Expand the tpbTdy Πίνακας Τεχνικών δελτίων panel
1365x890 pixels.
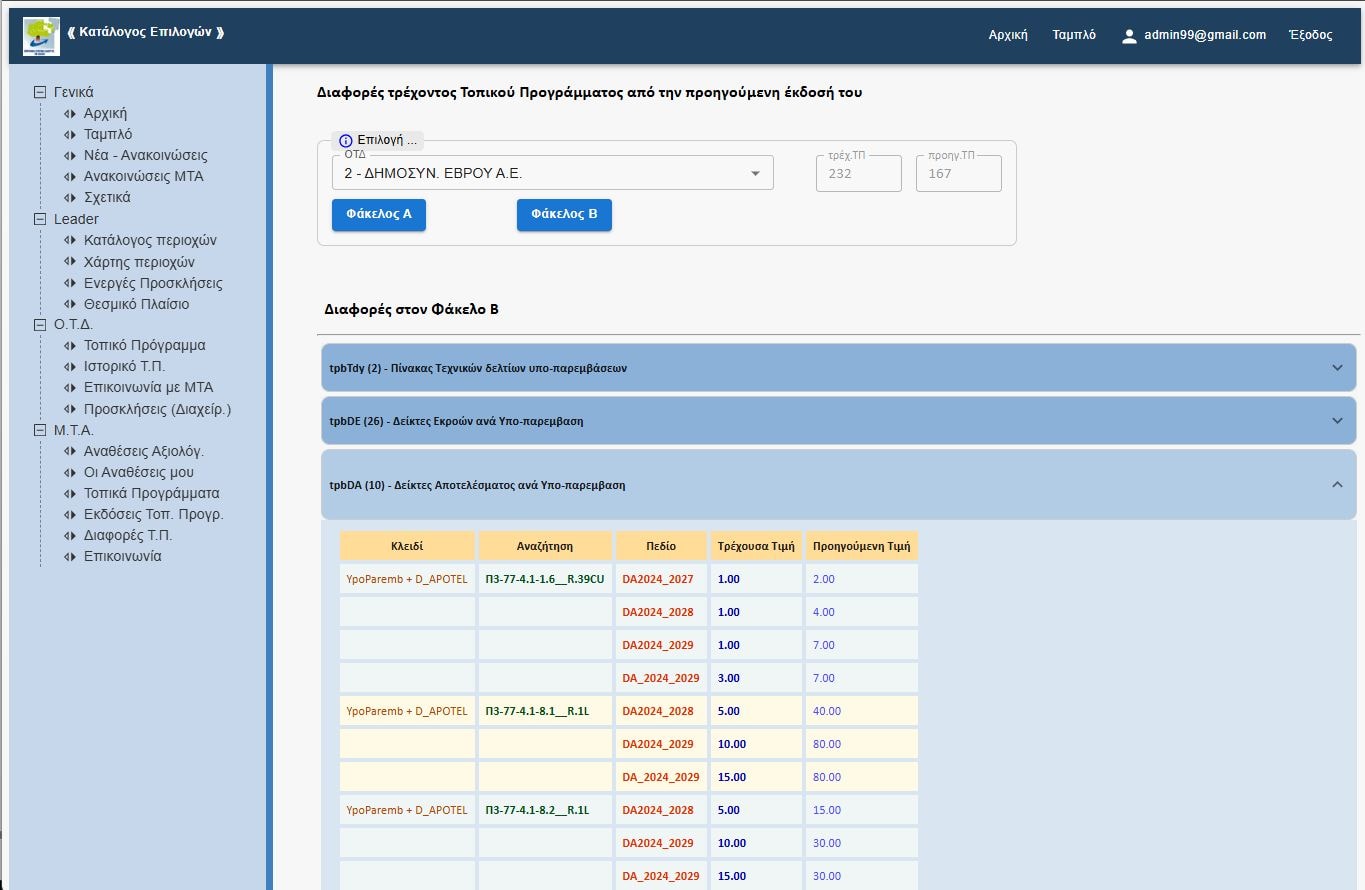(x=1337, y=368)
